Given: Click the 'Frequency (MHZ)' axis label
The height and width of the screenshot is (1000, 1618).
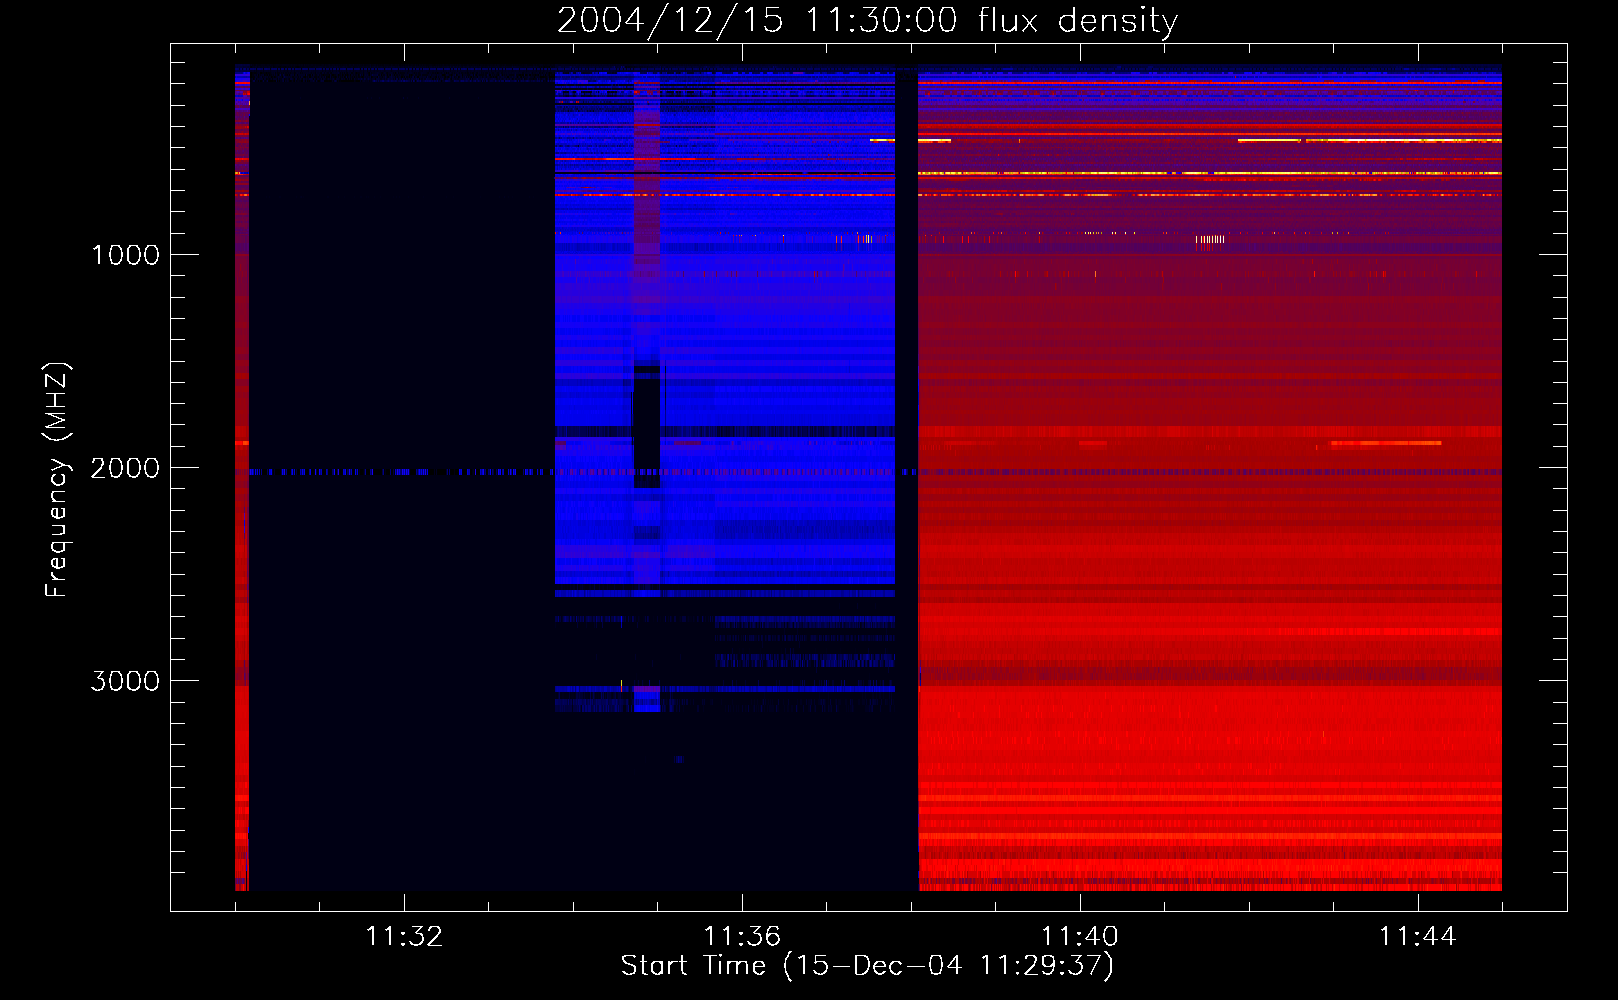Looking at the screenshot, I should [x=57, y=480].
